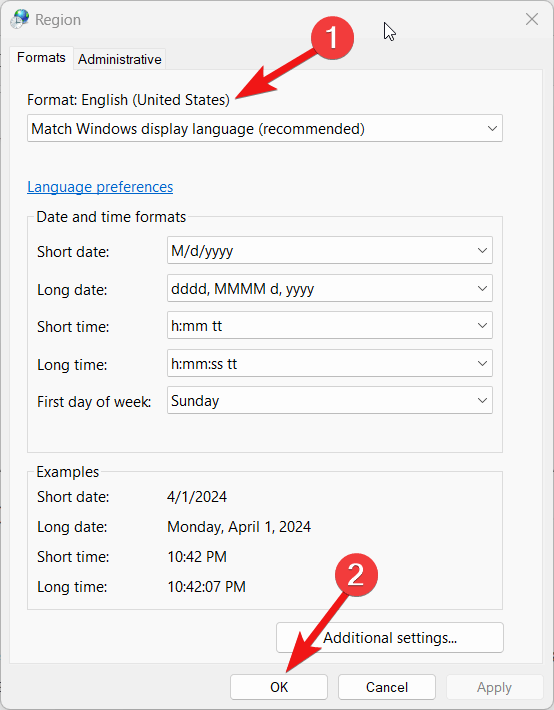Viewport: 554px width, 710px height.
Task: Close the Region dialog window
Action: pyautogui.click(x=532, y=19)
